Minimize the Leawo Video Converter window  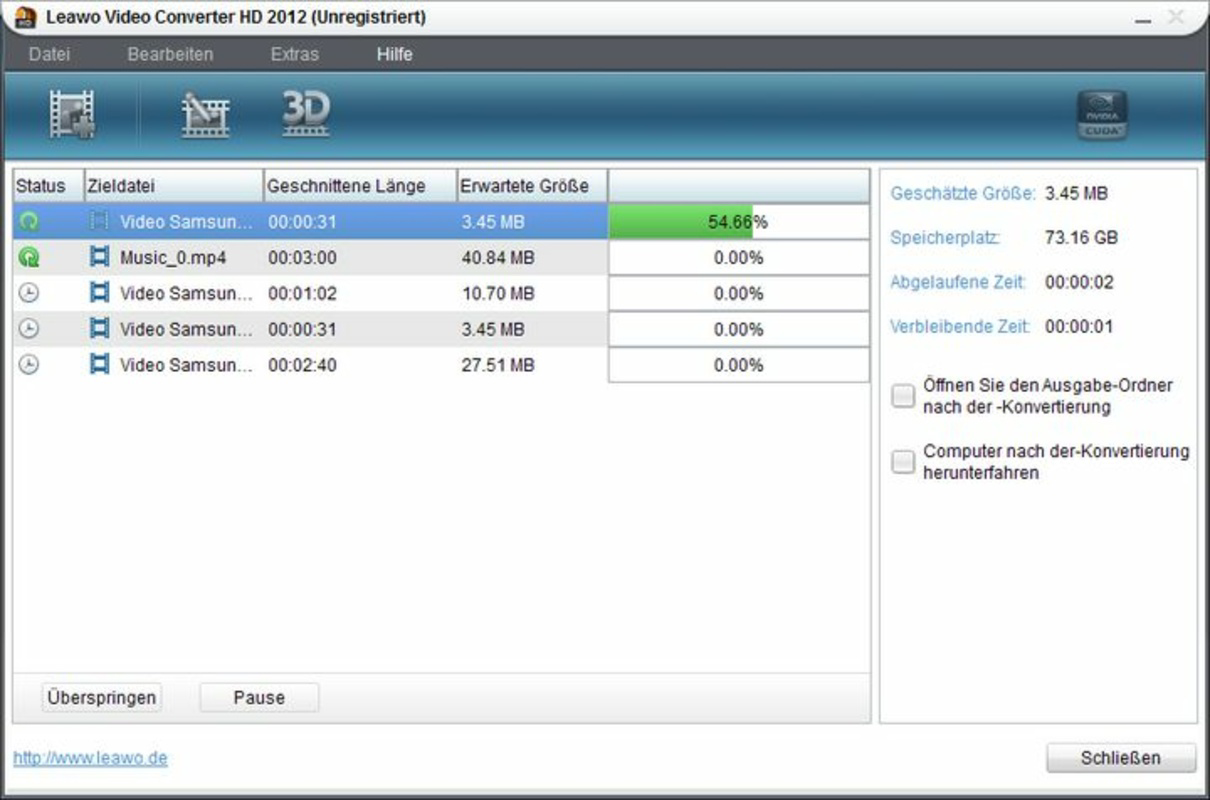(x=1142, y=18)
